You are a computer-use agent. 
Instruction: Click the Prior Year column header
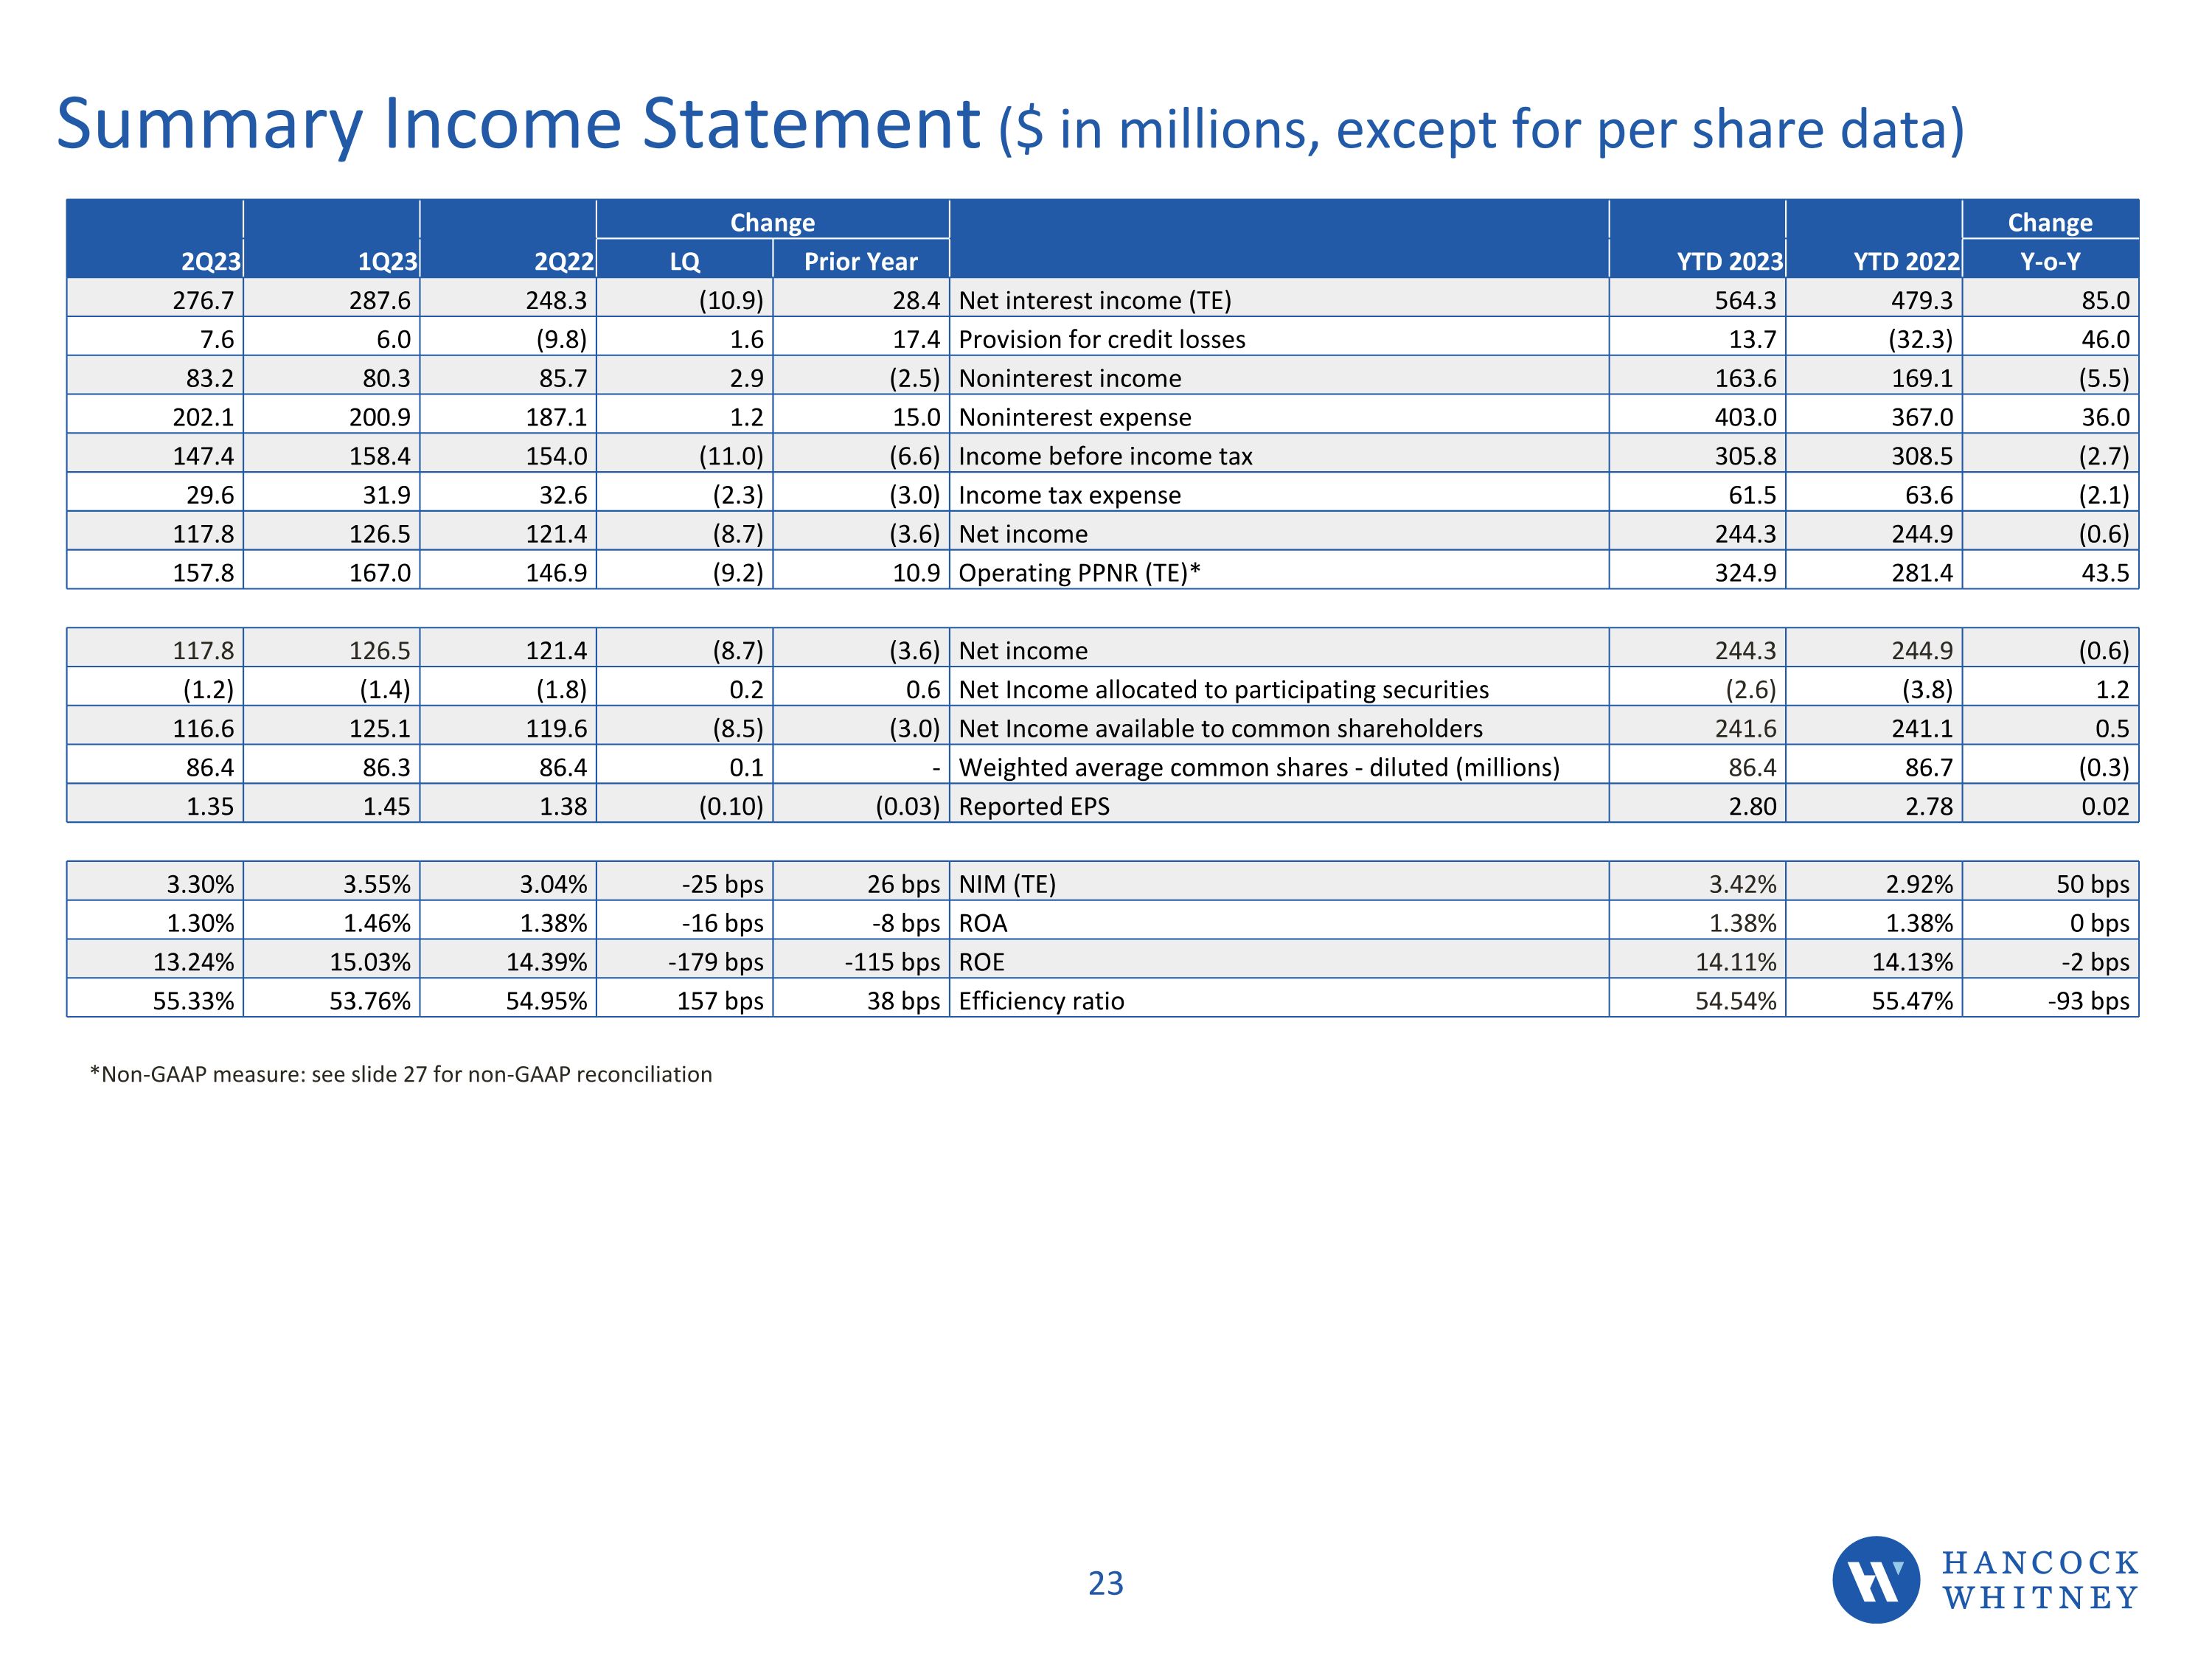click(860, 261)
